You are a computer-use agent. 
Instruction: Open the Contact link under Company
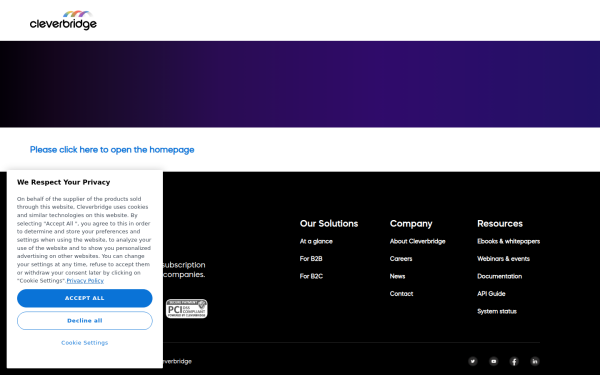tap(401, 294)
